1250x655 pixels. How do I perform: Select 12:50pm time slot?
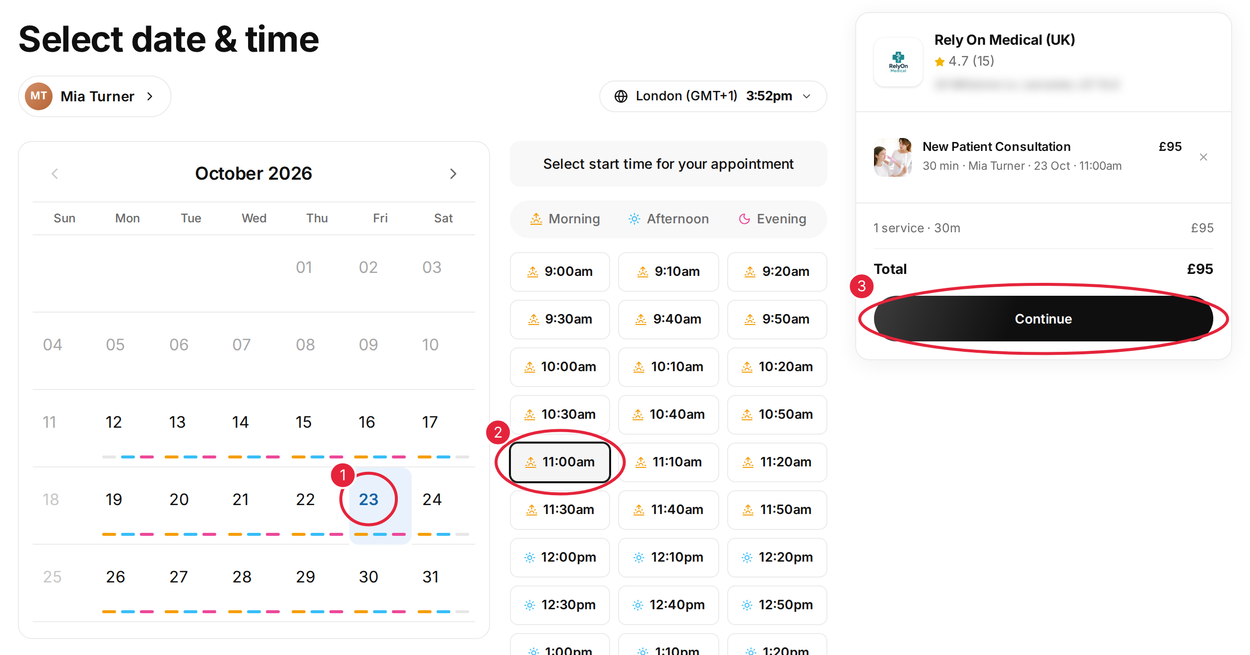[x=777, y=605]
